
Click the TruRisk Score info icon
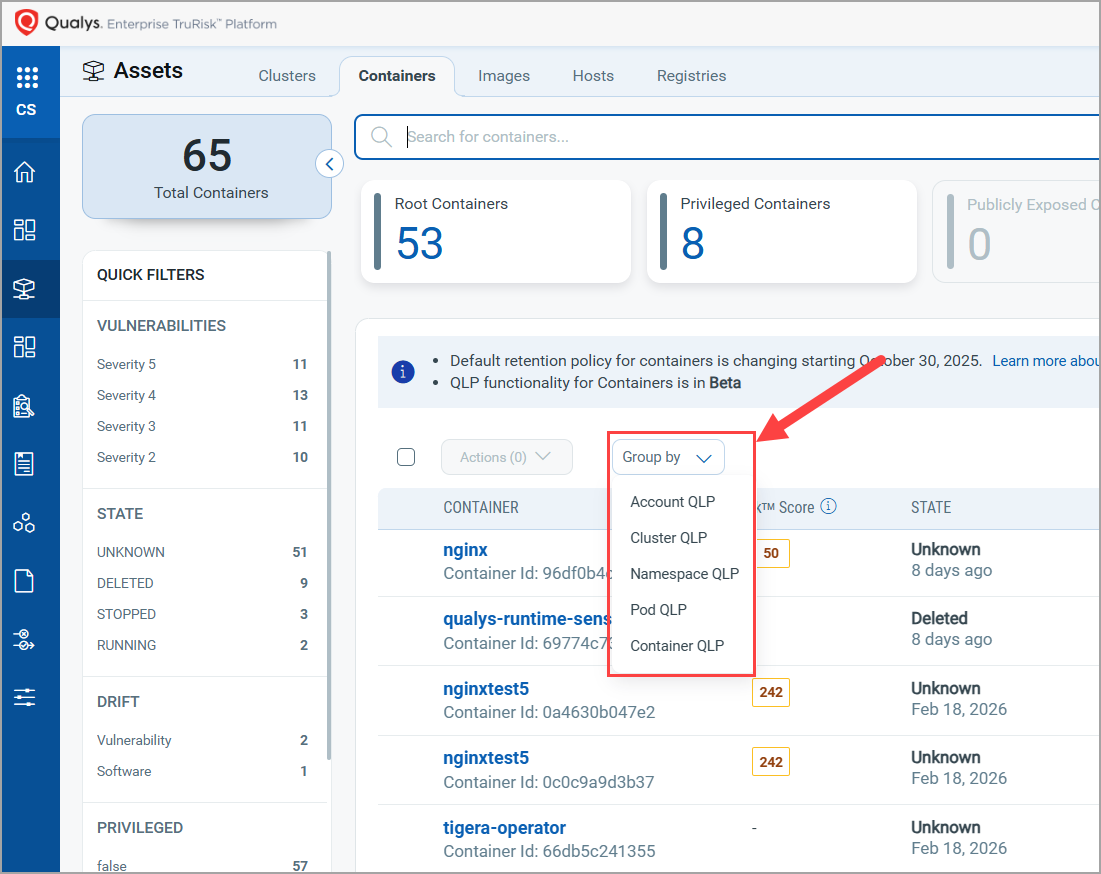pos(828,507)
